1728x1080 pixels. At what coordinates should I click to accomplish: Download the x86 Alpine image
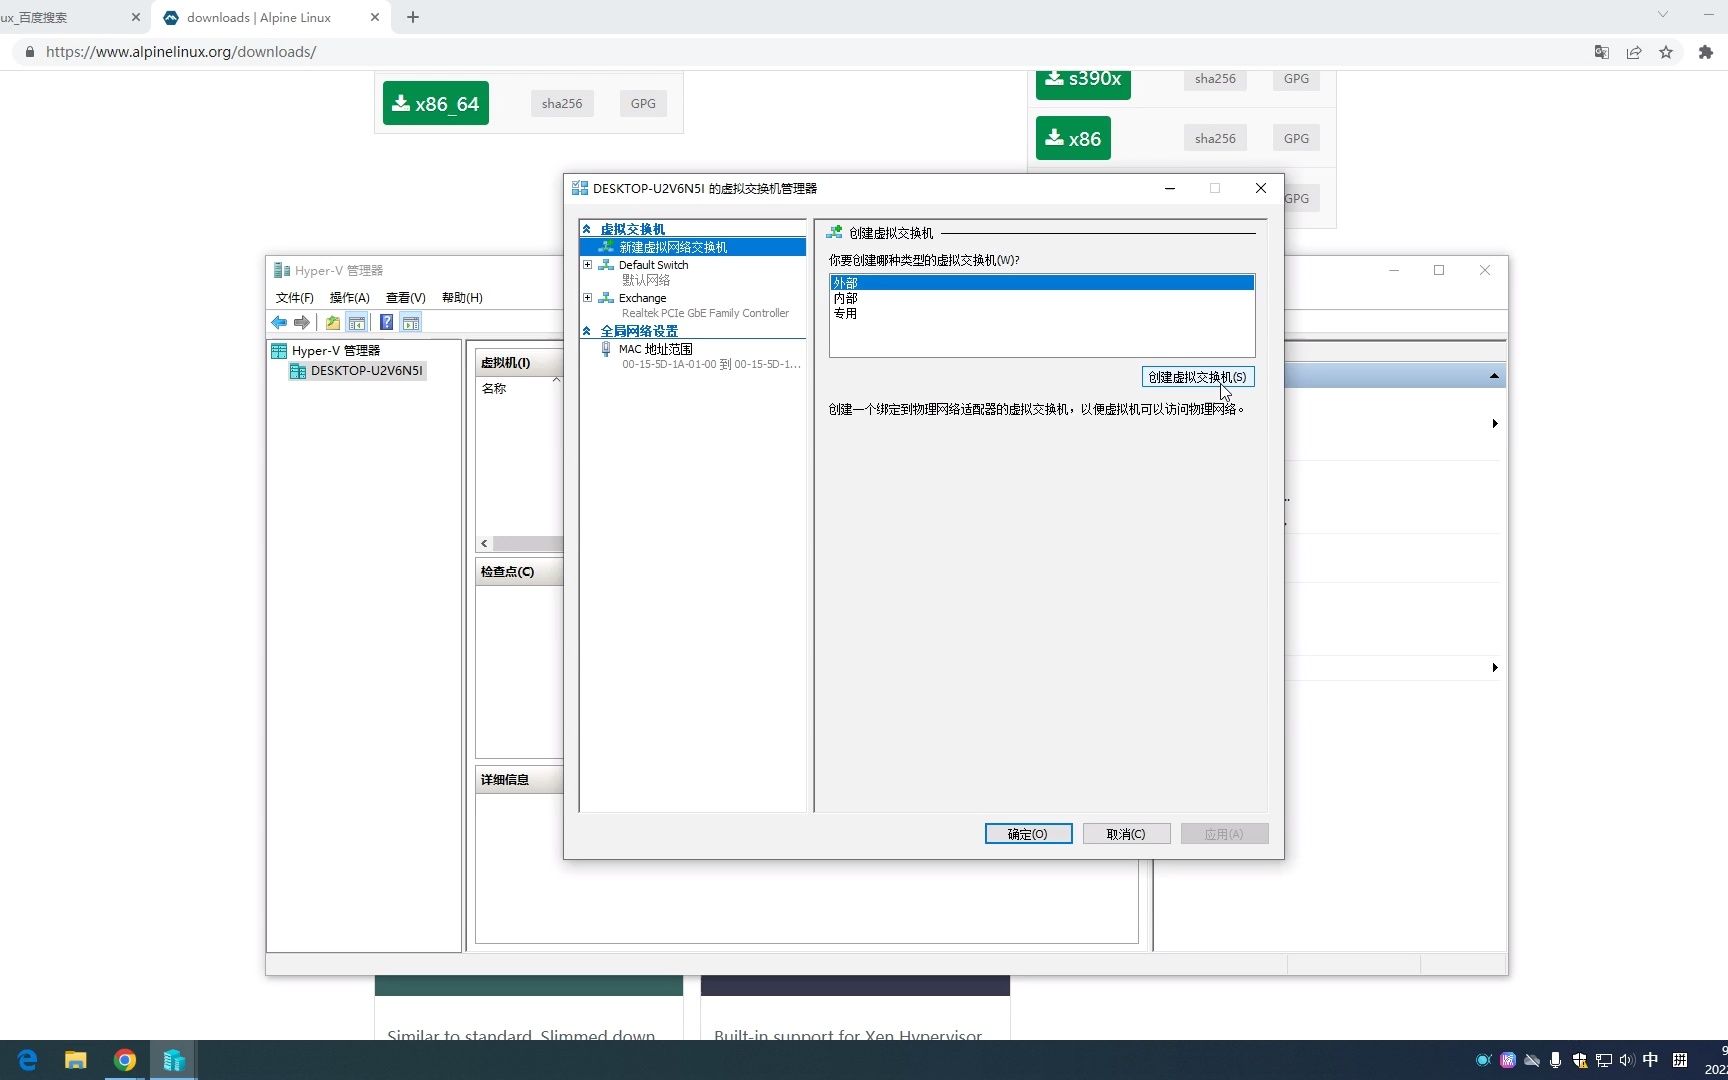point(1073,138)
